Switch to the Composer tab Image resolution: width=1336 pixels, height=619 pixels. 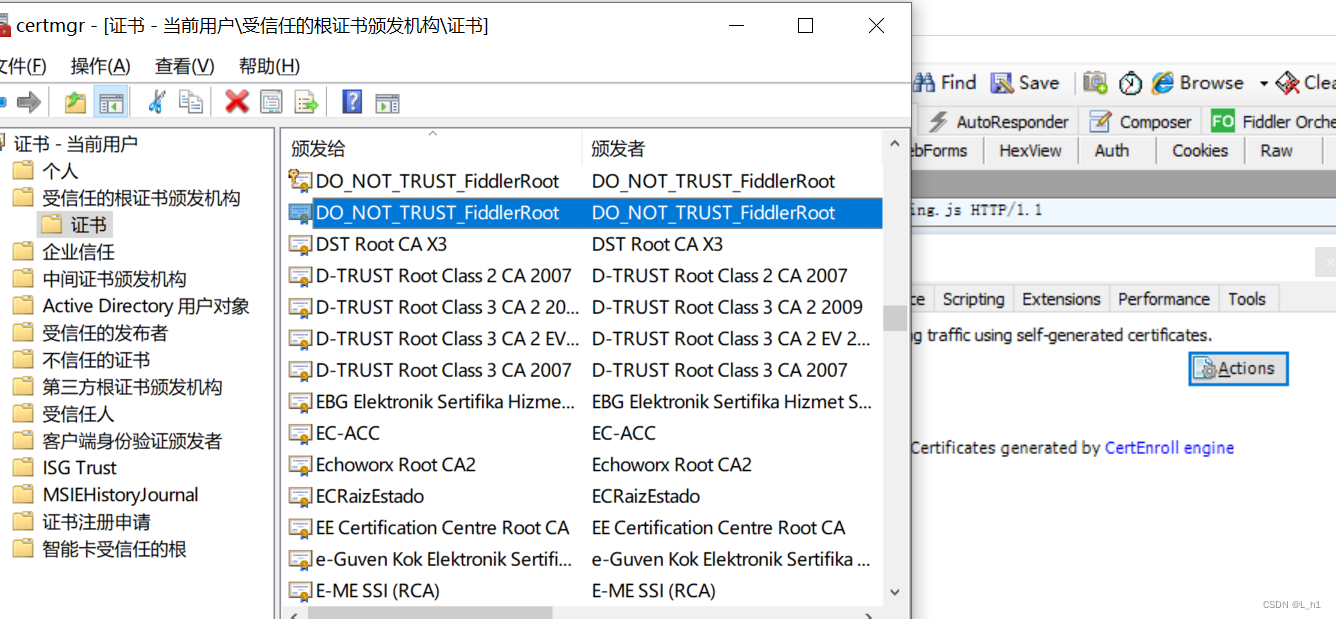[x=1141, y=122]
